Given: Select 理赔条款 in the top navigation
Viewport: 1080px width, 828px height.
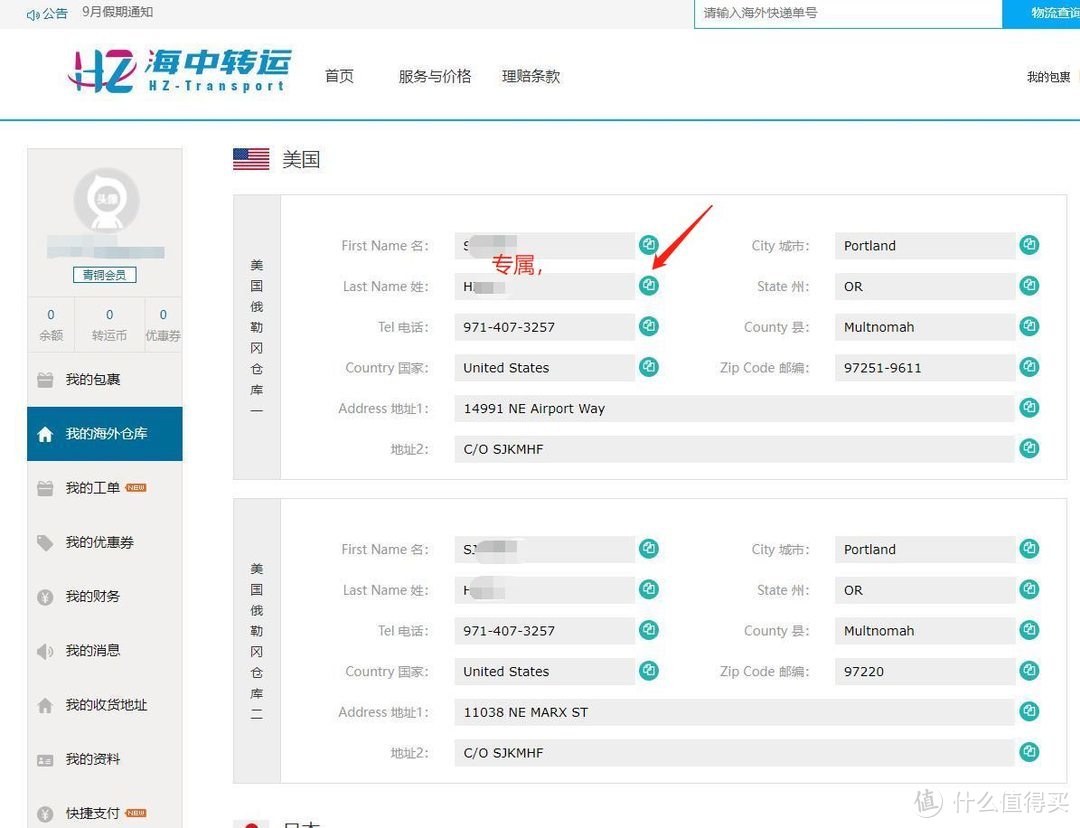Looking at the screenshot, I should 530,75.
